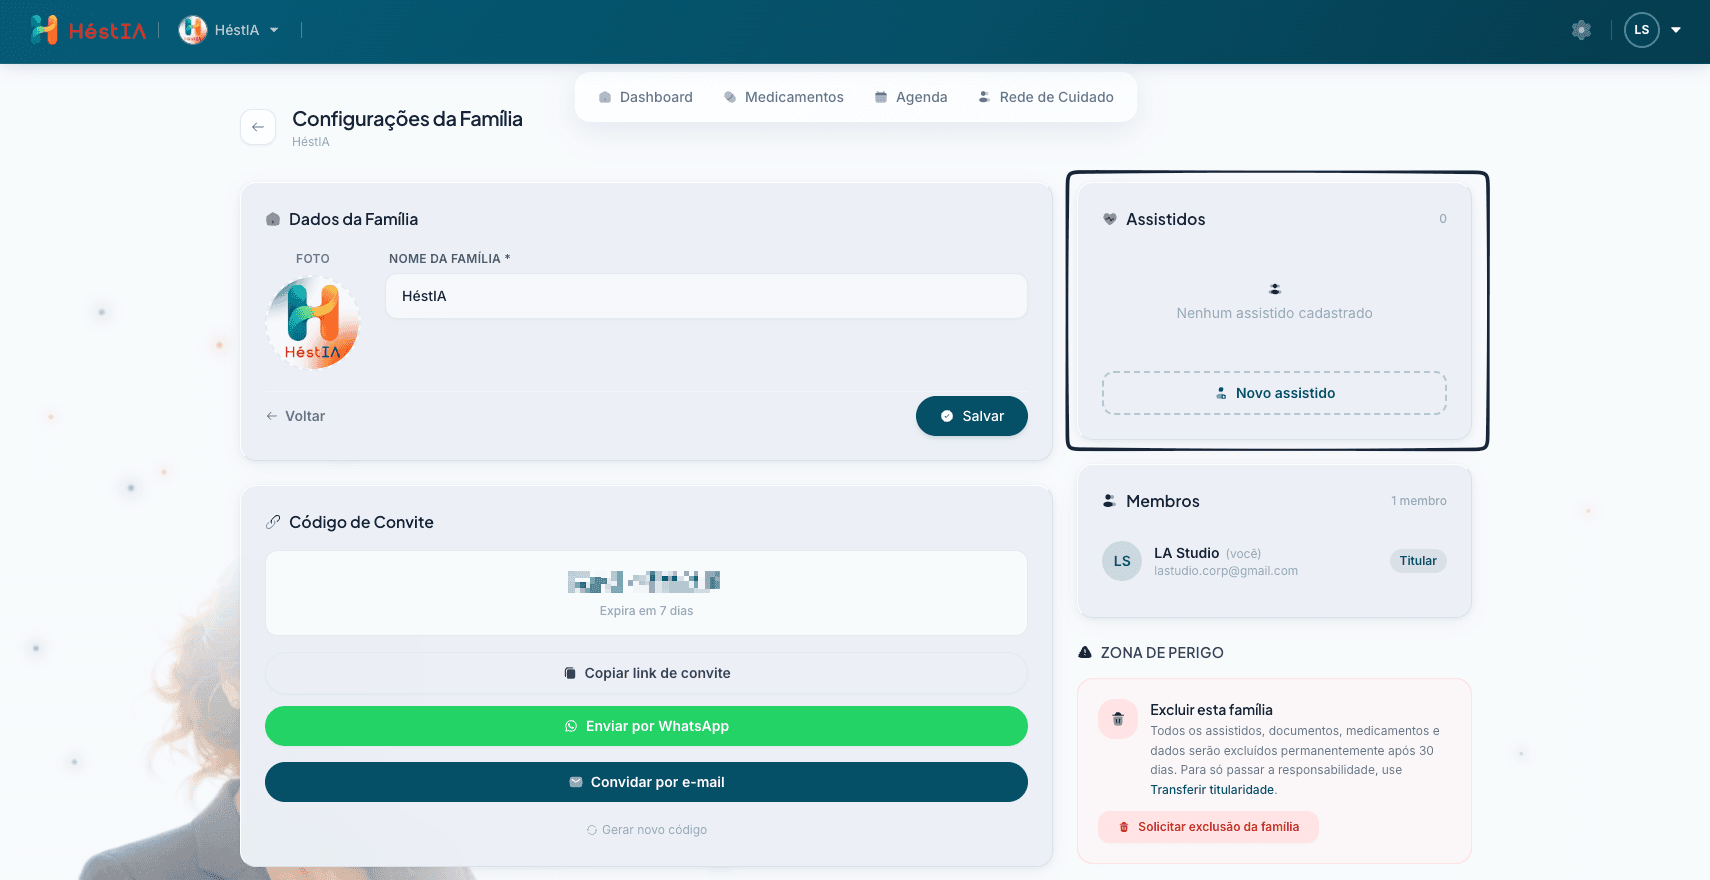Click the Titular badge of LA Studio
1710x880 pixels.
pos(1418,561)
